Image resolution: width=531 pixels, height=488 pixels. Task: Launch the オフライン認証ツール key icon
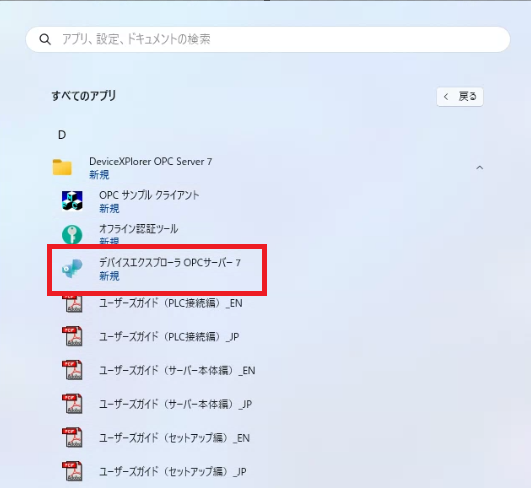tap(72, 234)
